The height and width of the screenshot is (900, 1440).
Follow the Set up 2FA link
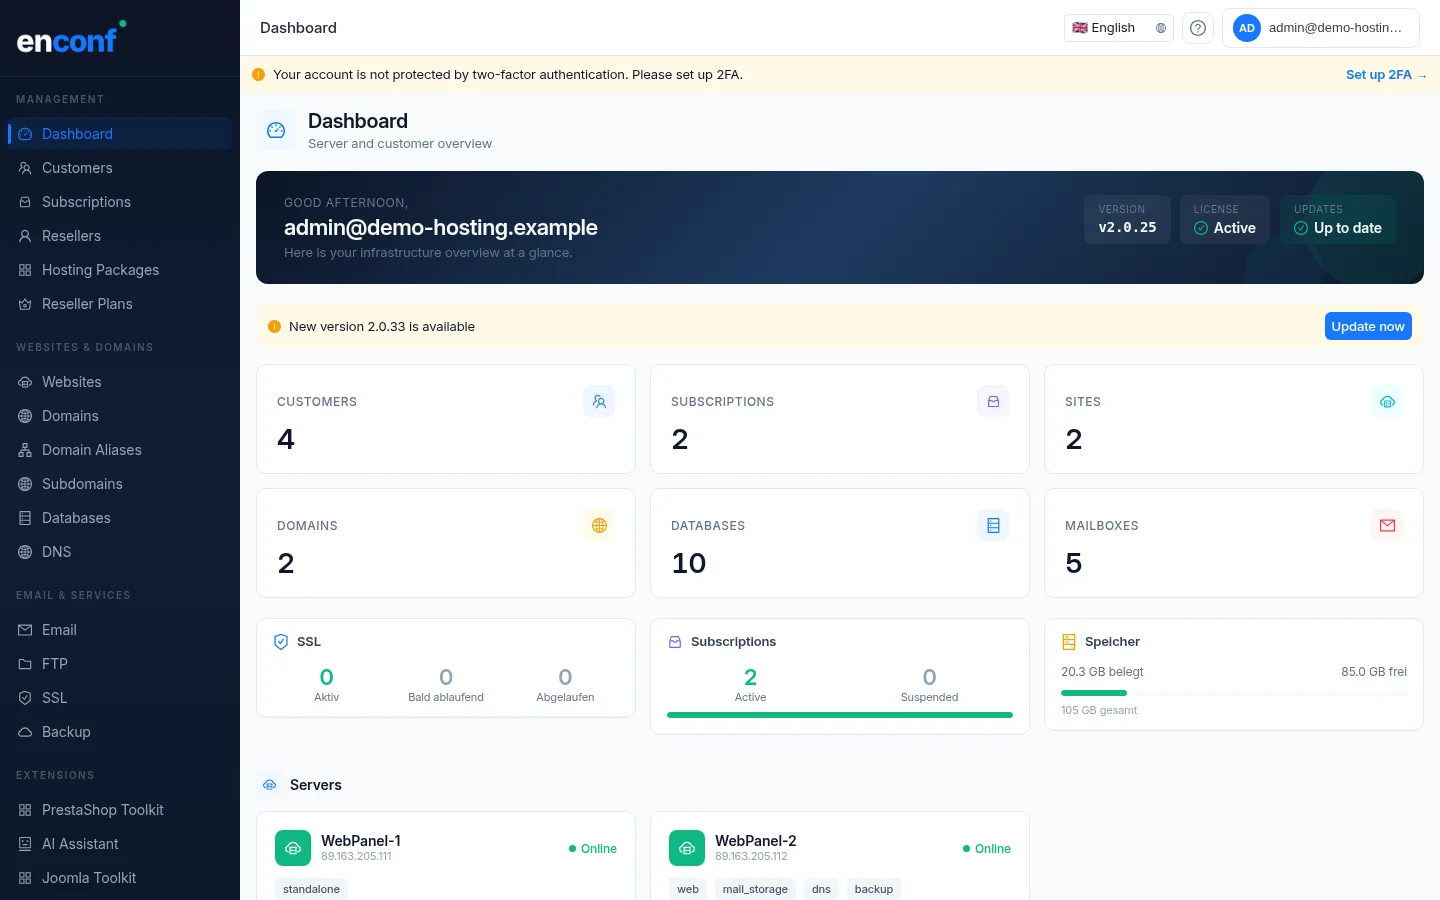(x=1386, y=74)
